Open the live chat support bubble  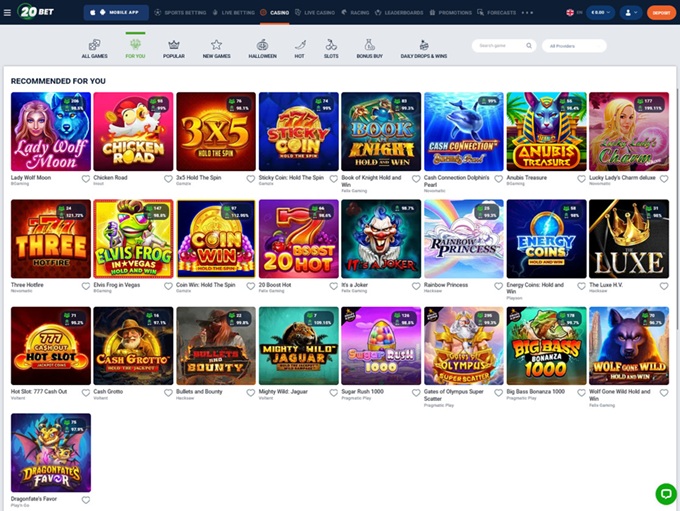tap(665, 493)
